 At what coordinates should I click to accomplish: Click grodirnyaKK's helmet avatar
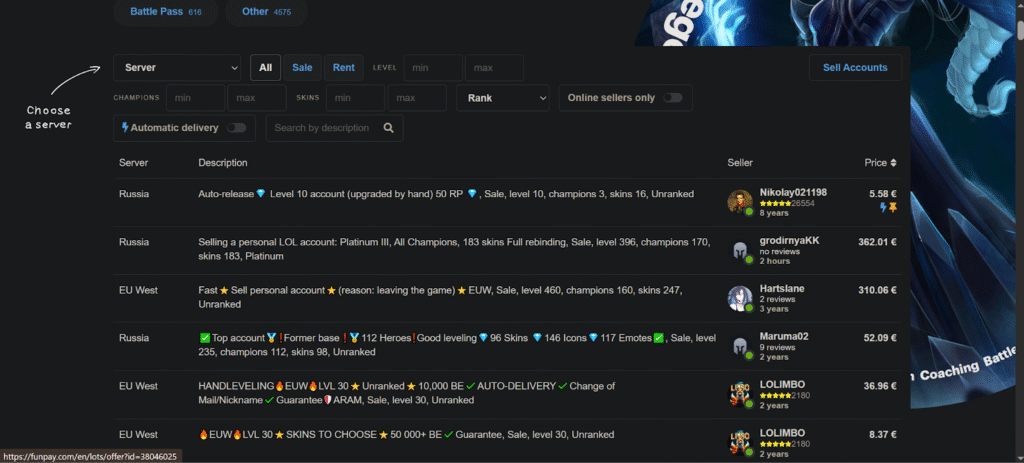click(x=740, y=250)
